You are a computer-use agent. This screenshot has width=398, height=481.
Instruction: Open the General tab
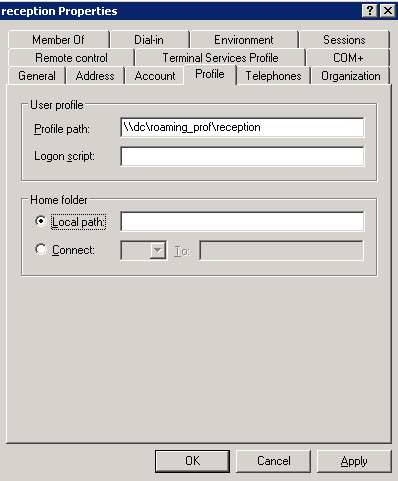pos(37,76)
